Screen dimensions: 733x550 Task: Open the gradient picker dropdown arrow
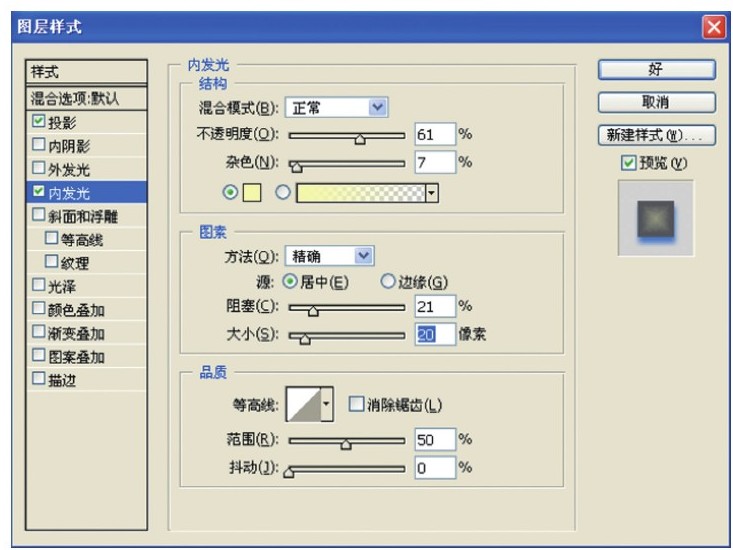click(432, 193)
